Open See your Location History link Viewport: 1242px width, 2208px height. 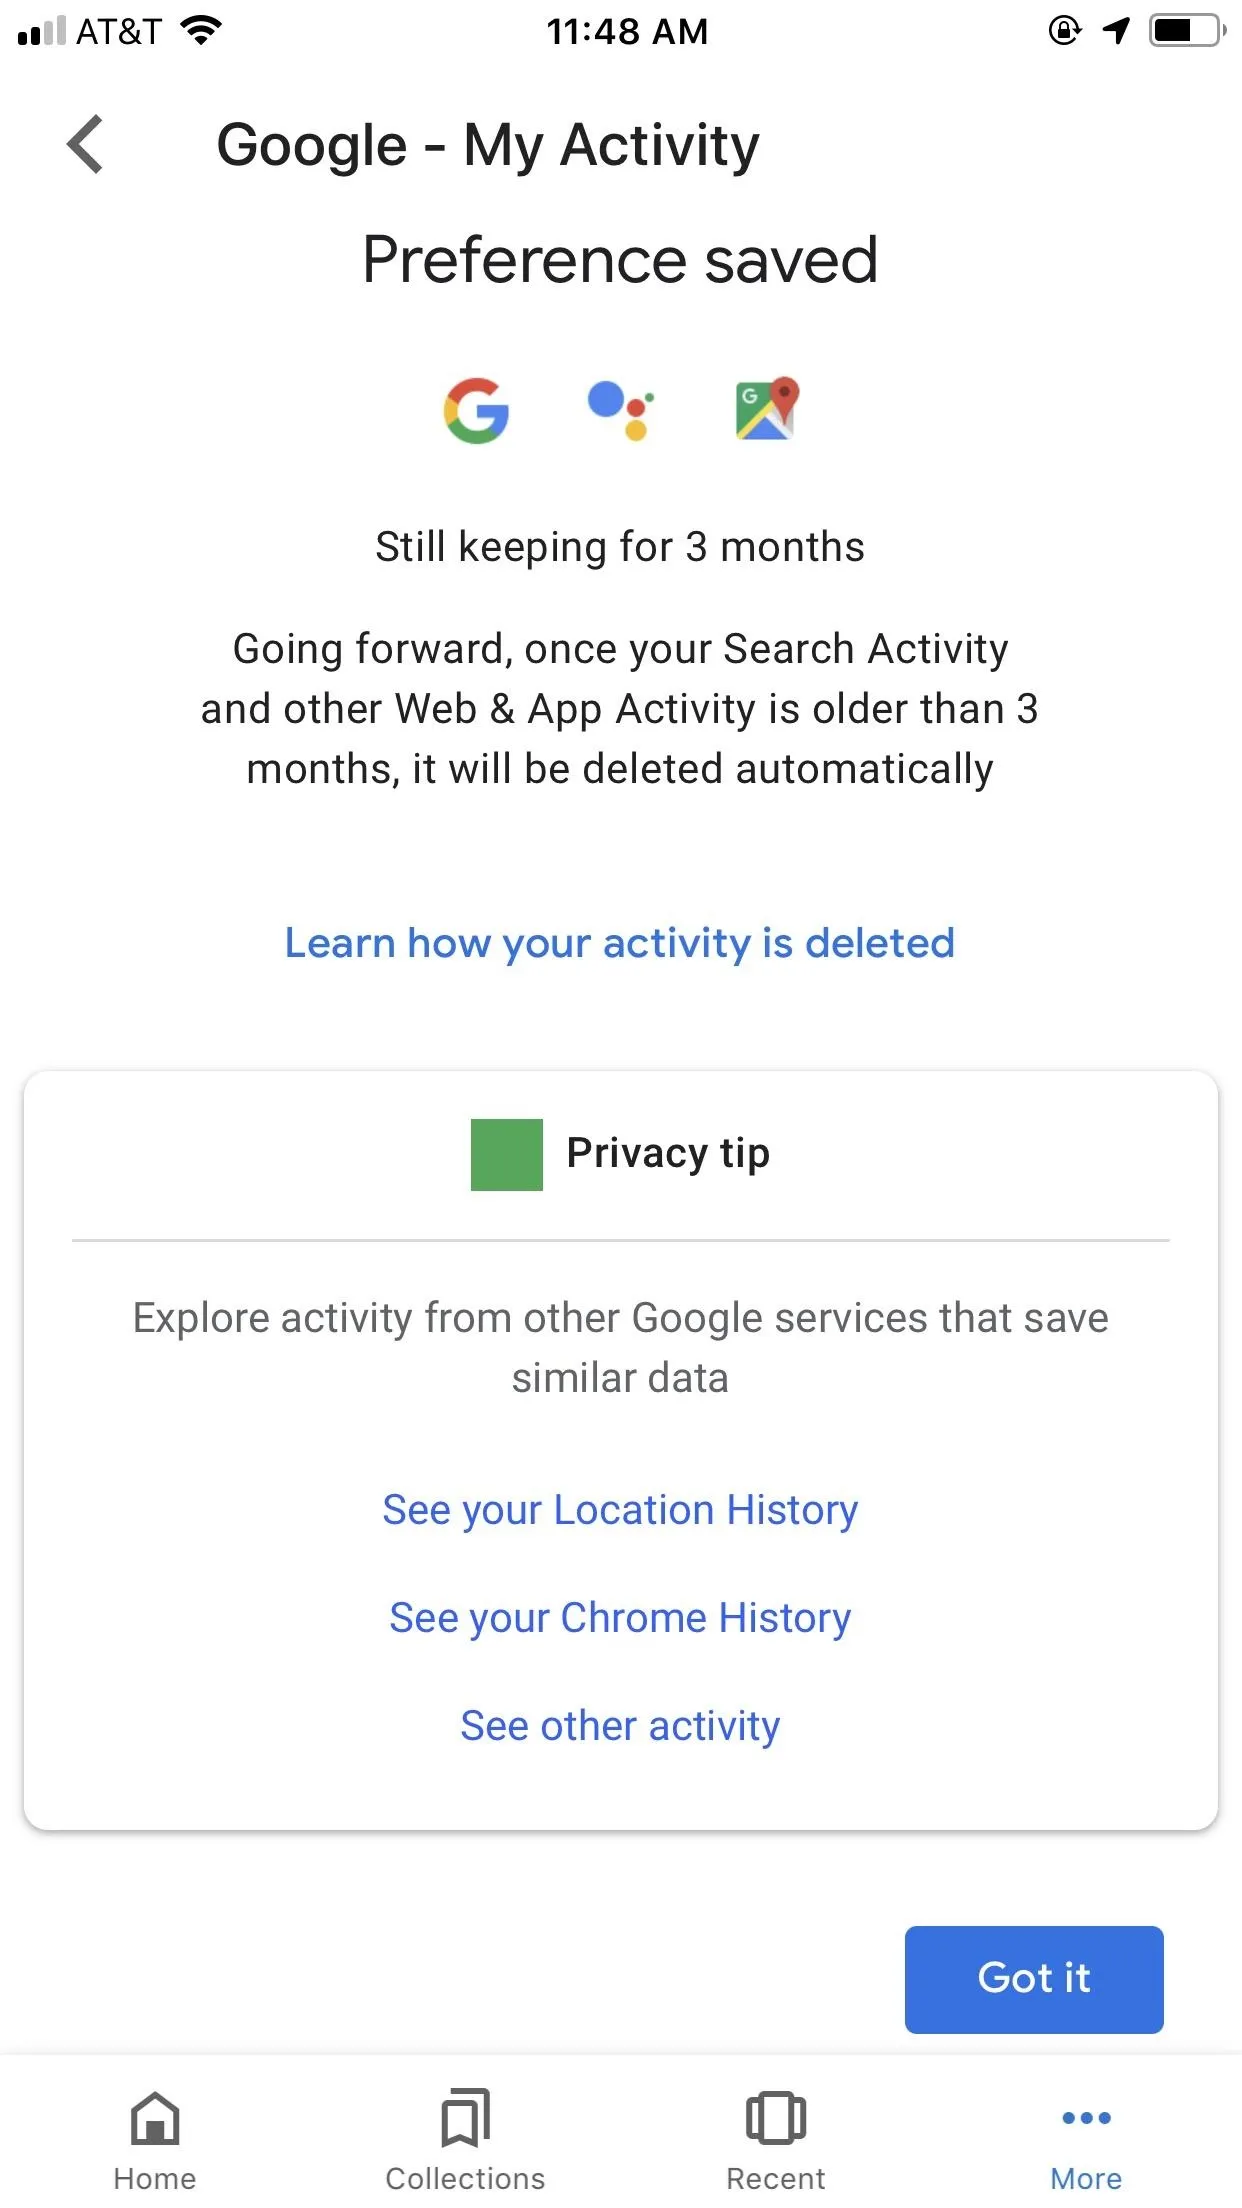pos(620,1510)
